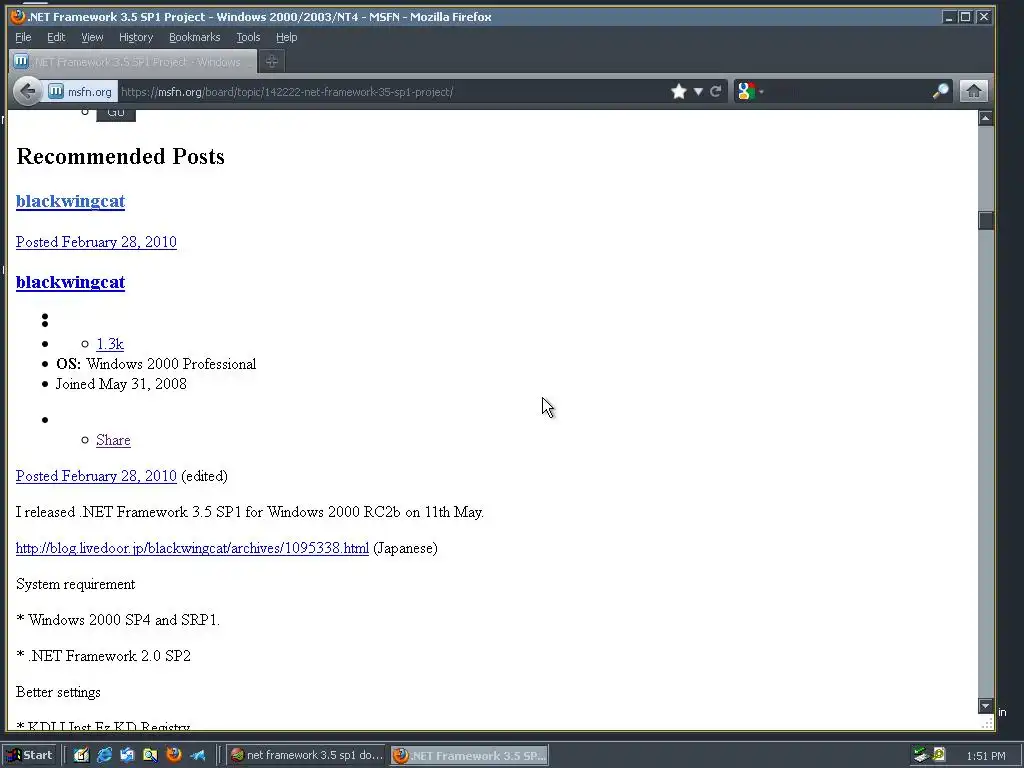Open the File menu

23,37
